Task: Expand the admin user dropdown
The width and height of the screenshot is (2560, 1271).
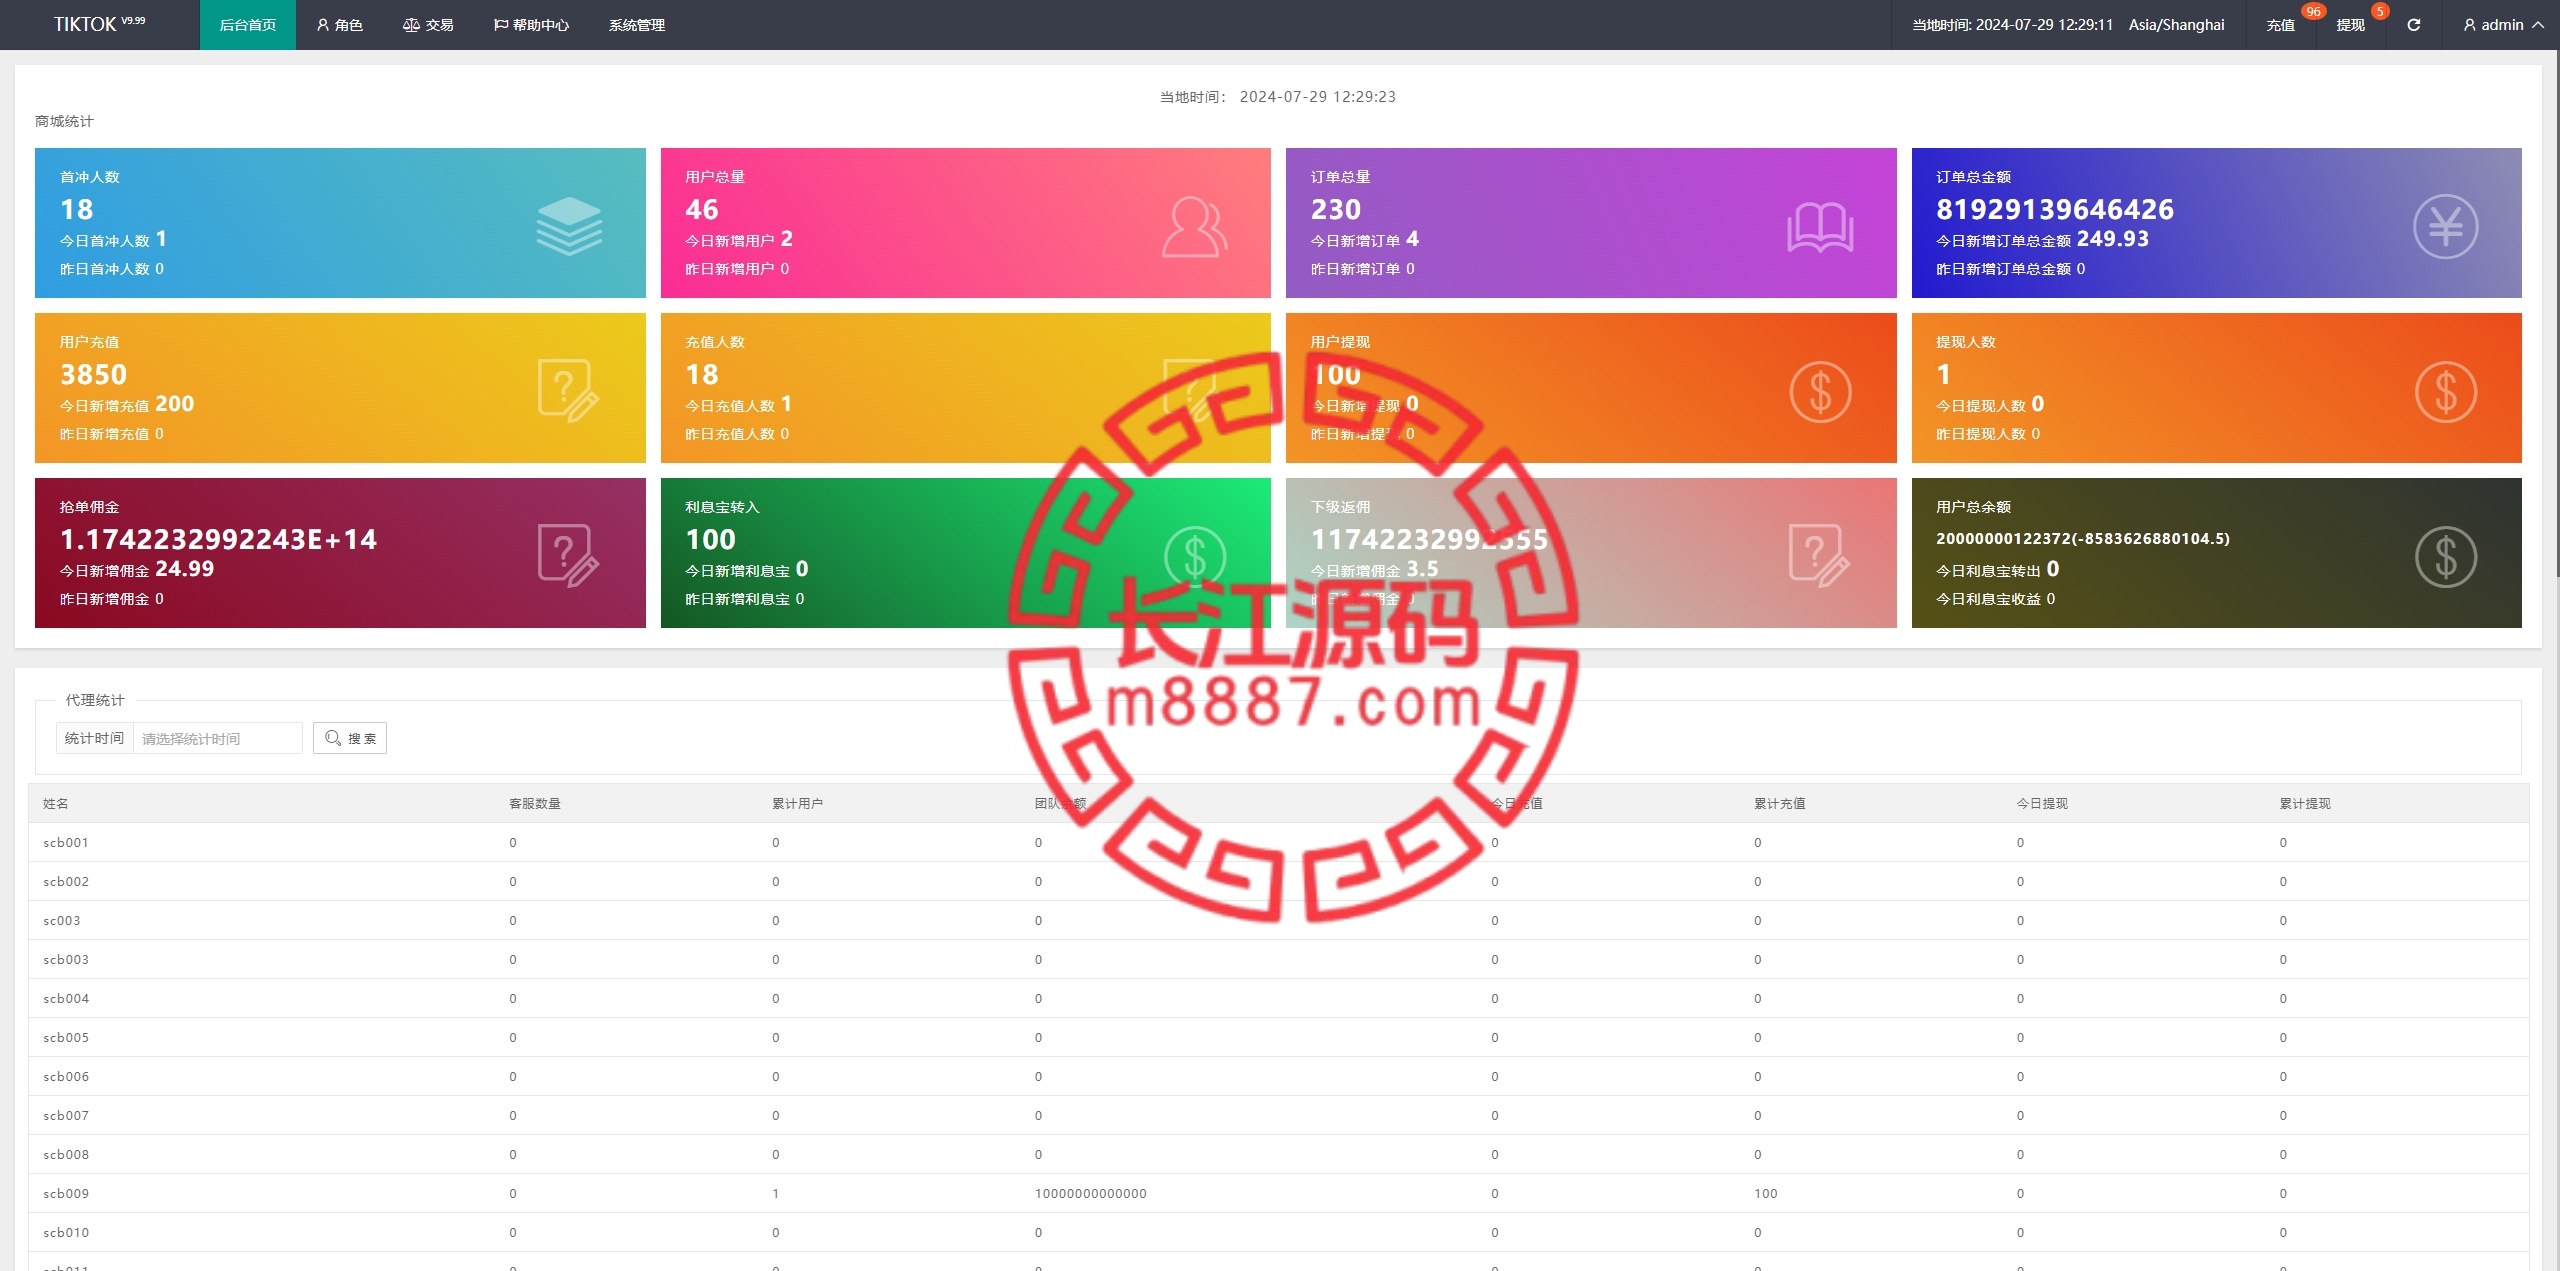Action: tap(2503, 25)
